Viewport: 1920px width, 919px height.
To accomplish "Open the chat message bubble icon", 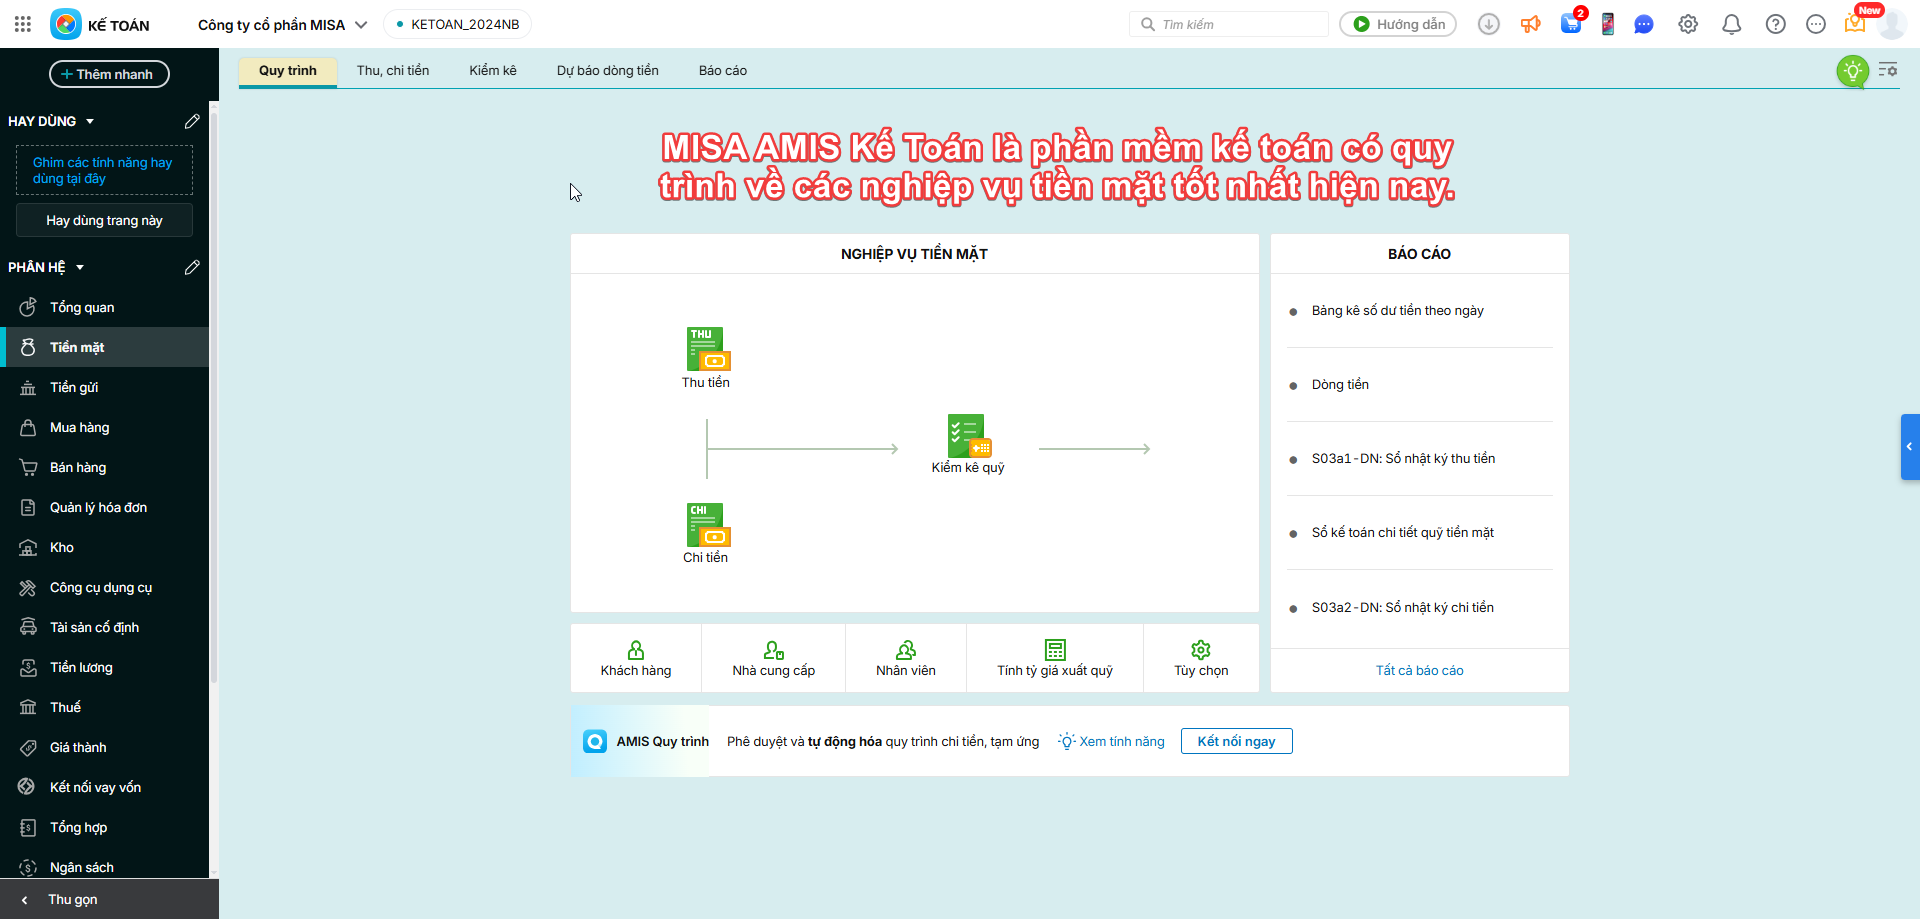I will [x=1644, y=24].
